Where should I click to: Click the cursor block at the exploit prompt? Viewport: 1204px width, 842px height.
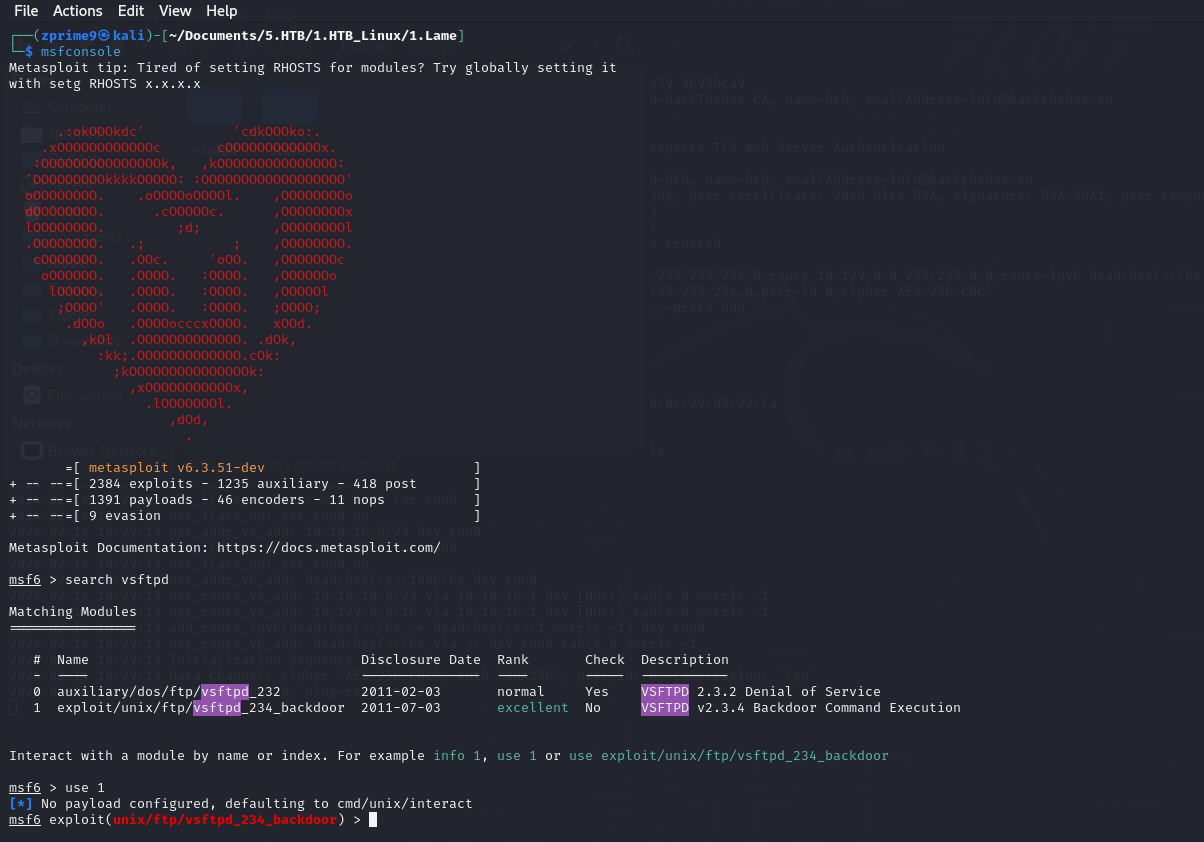[373, 820]
